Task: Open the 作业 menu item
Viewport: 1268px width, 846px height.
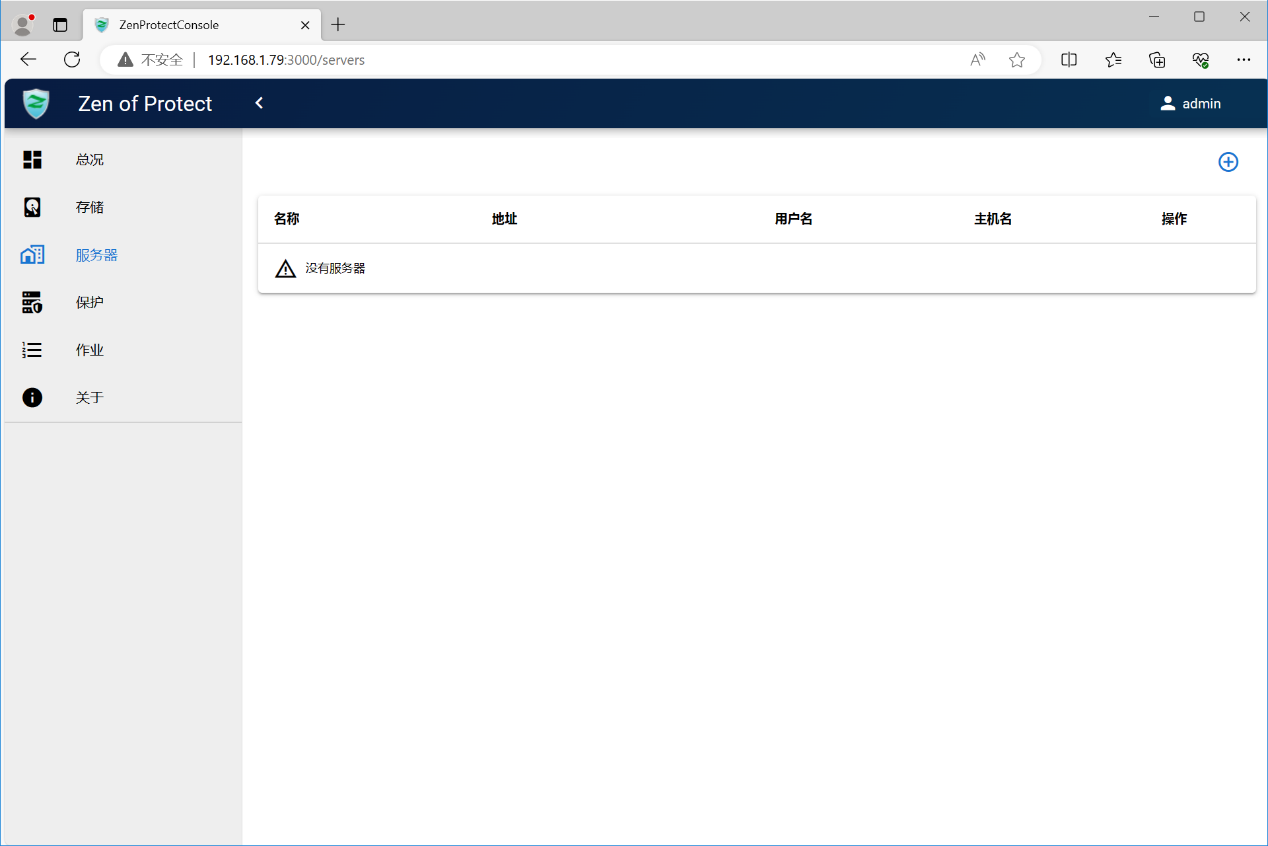Action: point(90,350)
